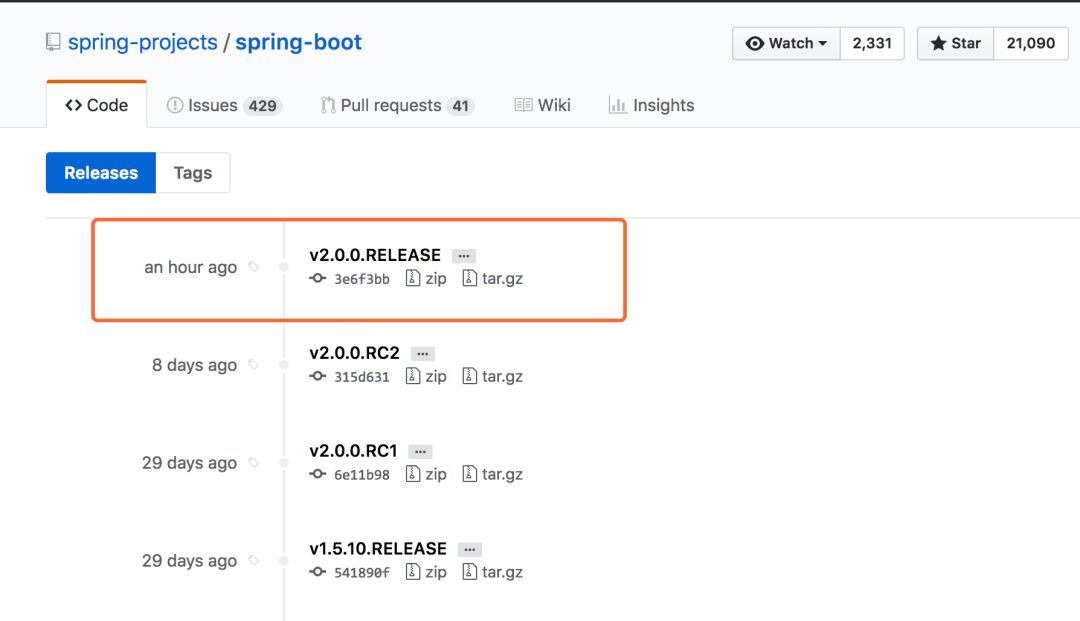Download zip for v2.0.0.RELEASE

(426, 278)
